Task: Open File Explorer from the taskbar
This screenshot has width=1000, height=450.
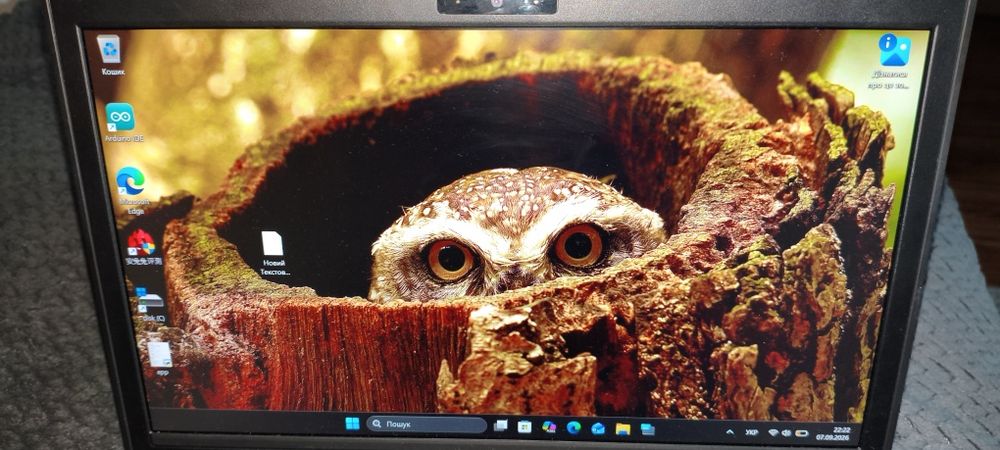Action: coord(622,429)
